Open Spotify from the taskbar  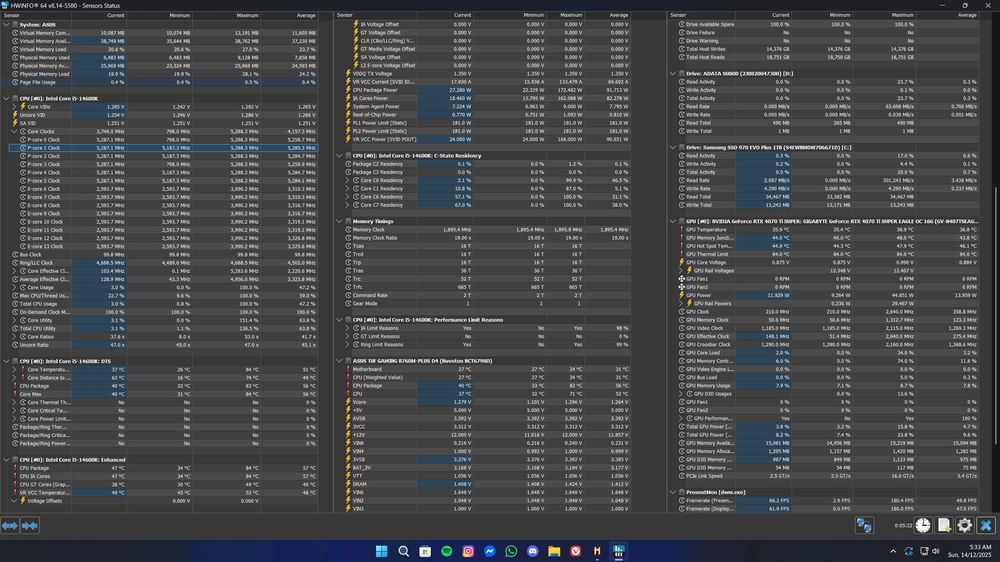(446, 551)
